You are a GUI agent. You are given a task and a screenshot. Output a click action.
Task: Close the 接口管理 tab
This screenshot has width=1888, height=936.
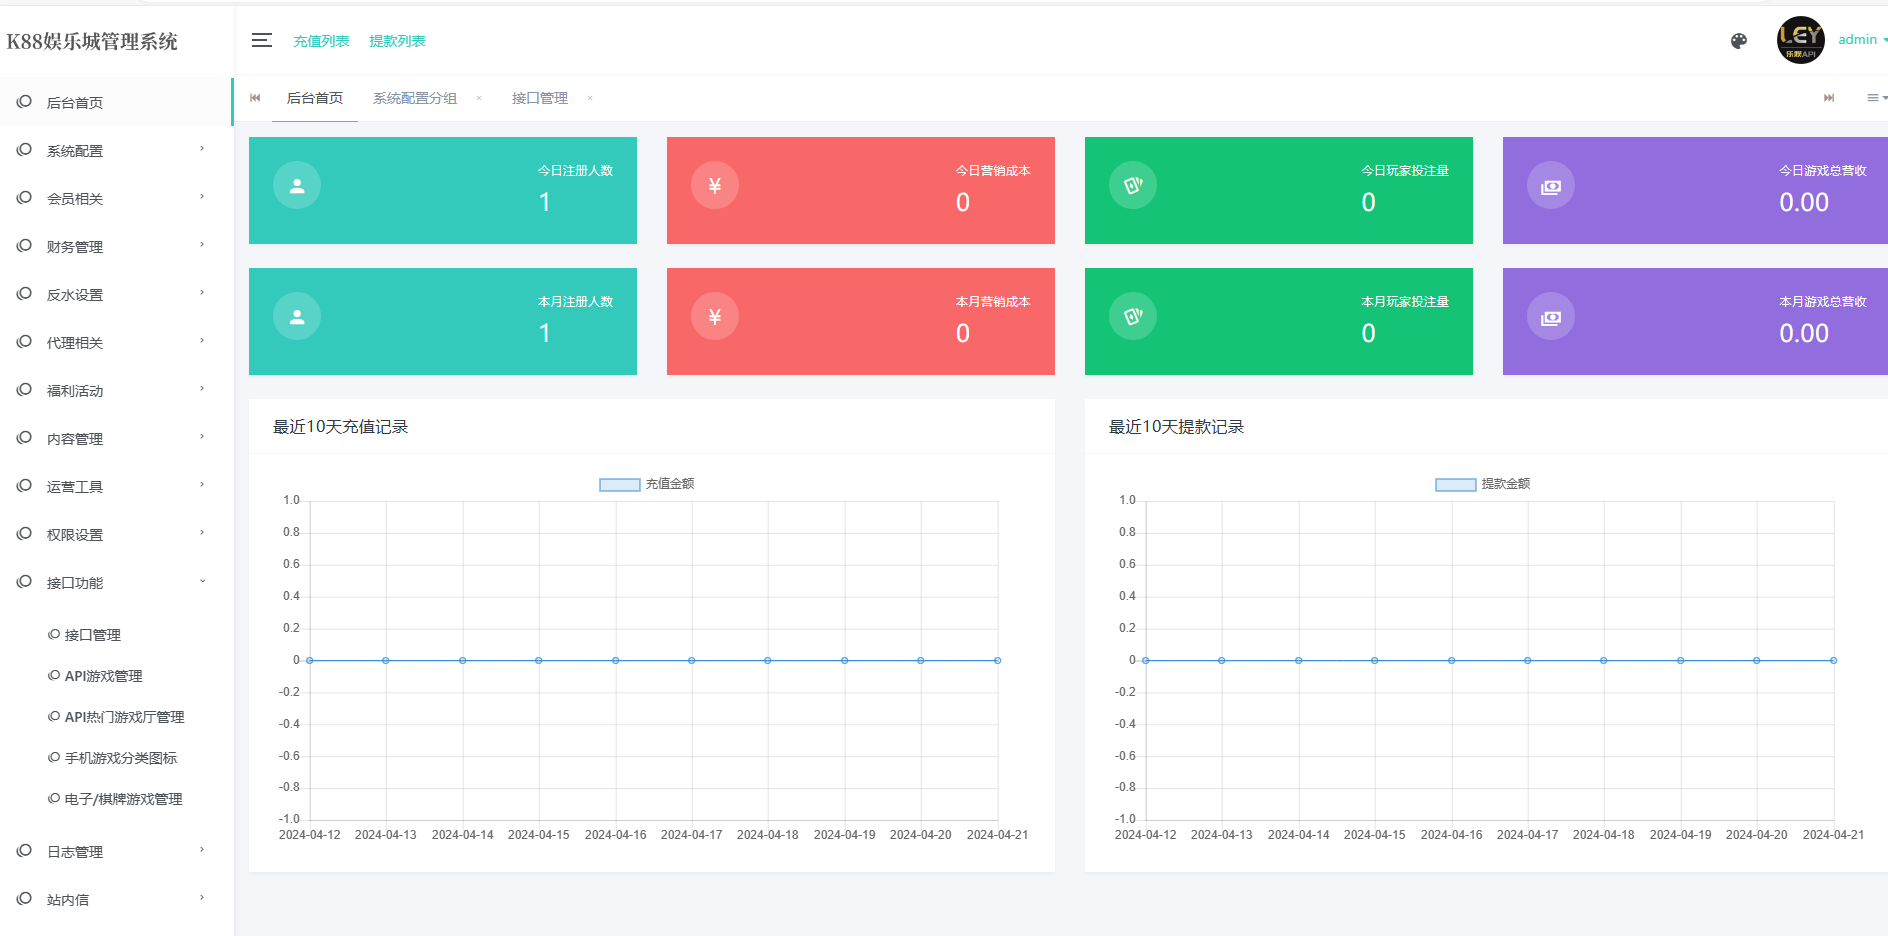(x=590, y=98)
